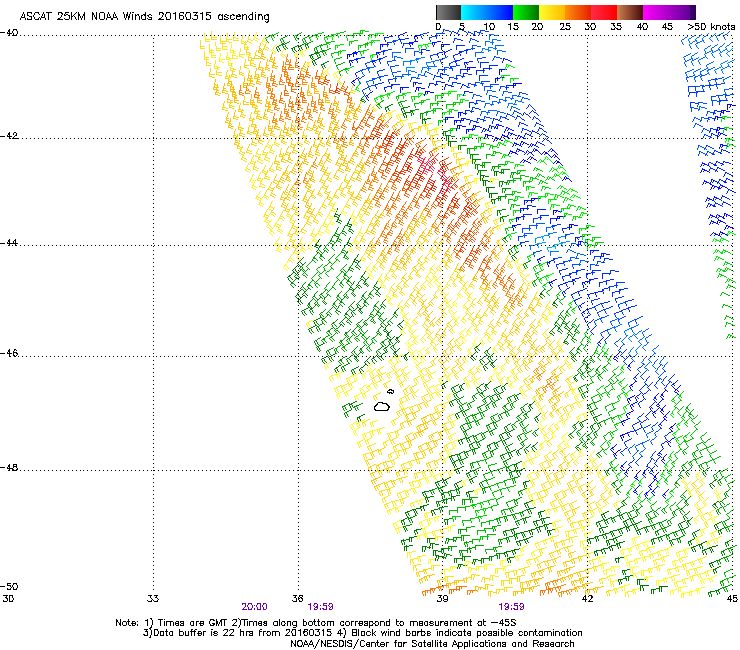Click the purple 20:00 time label

pos(254,607)
